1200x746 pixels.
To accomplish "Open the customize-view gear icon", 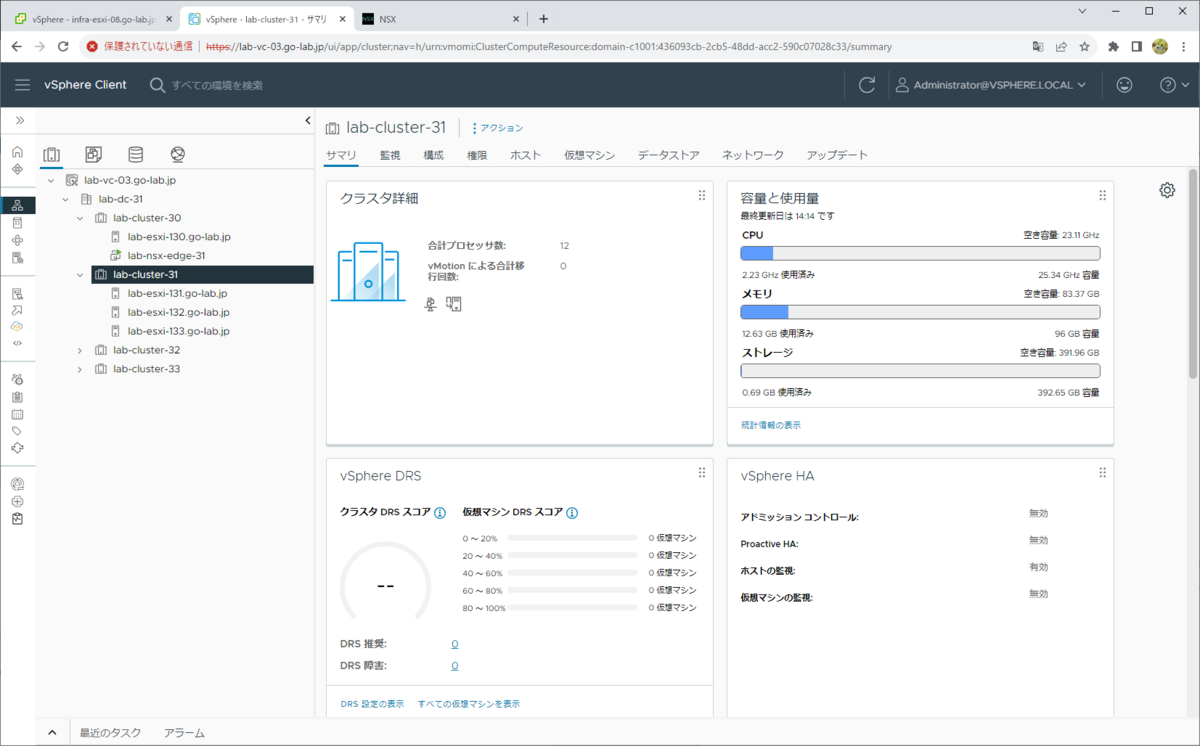I will point(1167,190).
